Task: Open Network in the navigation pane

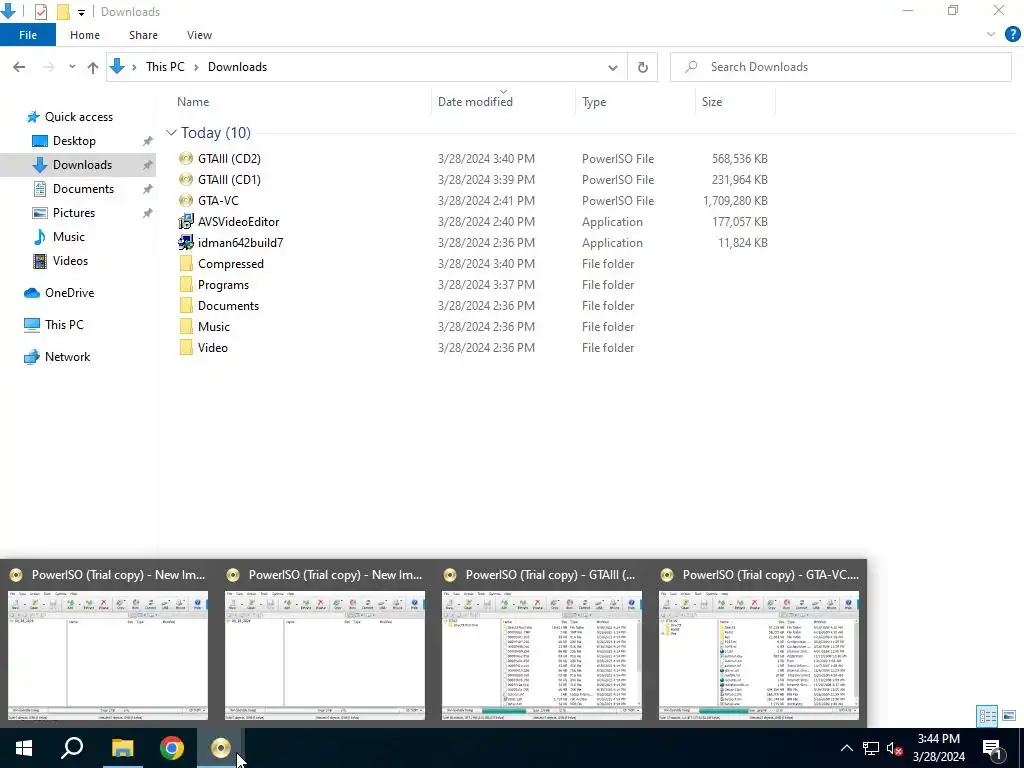Action: [67, 357]
